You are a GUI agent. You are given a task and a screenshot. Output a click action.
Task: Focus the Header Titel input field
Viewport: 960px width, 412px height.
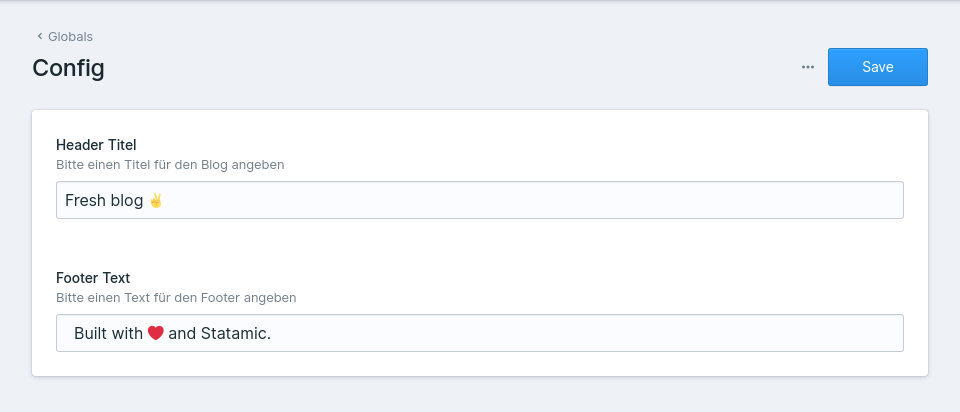point(479,200)
